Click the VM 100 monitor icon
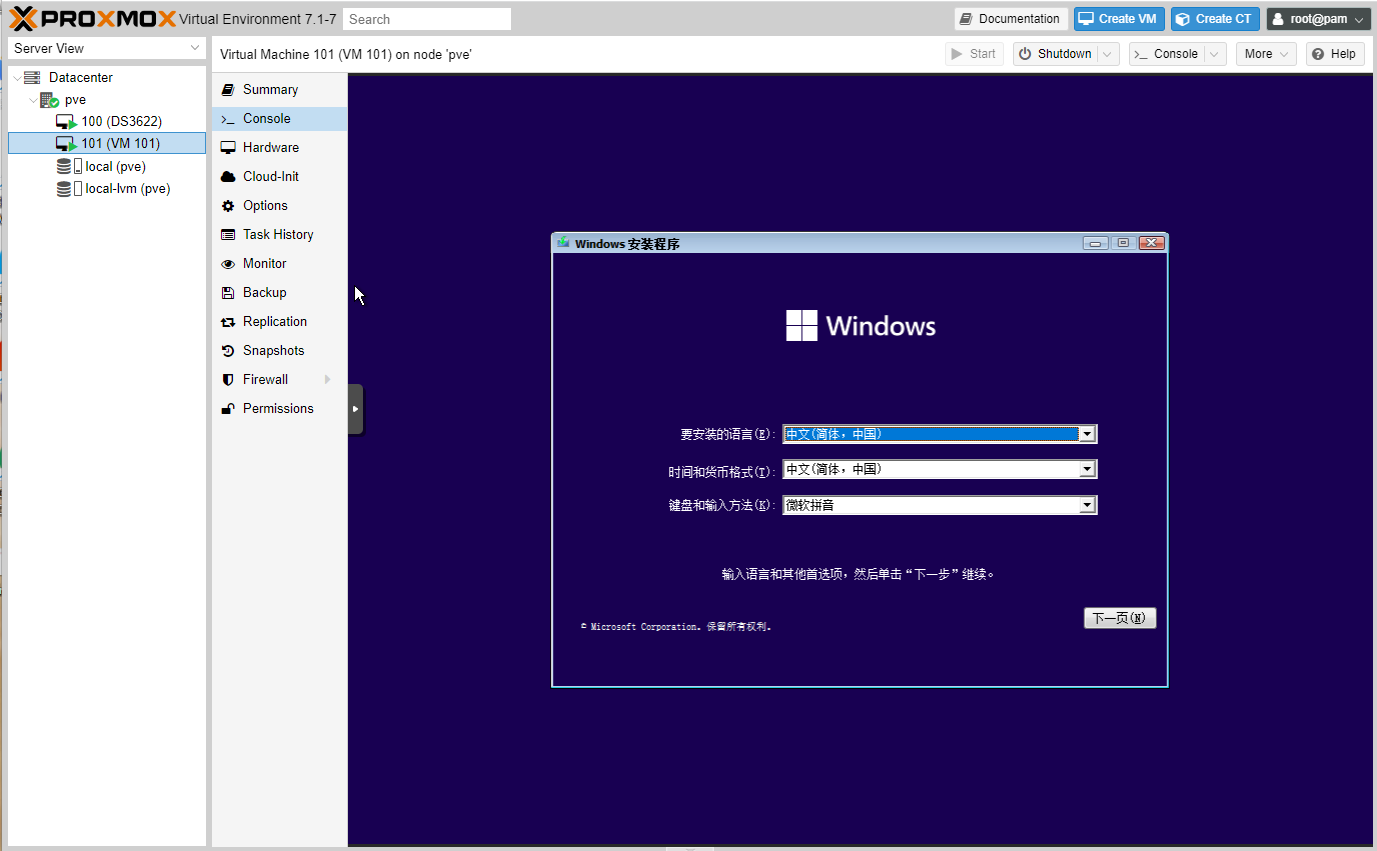Screen dimensions: 1377x851 [66, 122]
